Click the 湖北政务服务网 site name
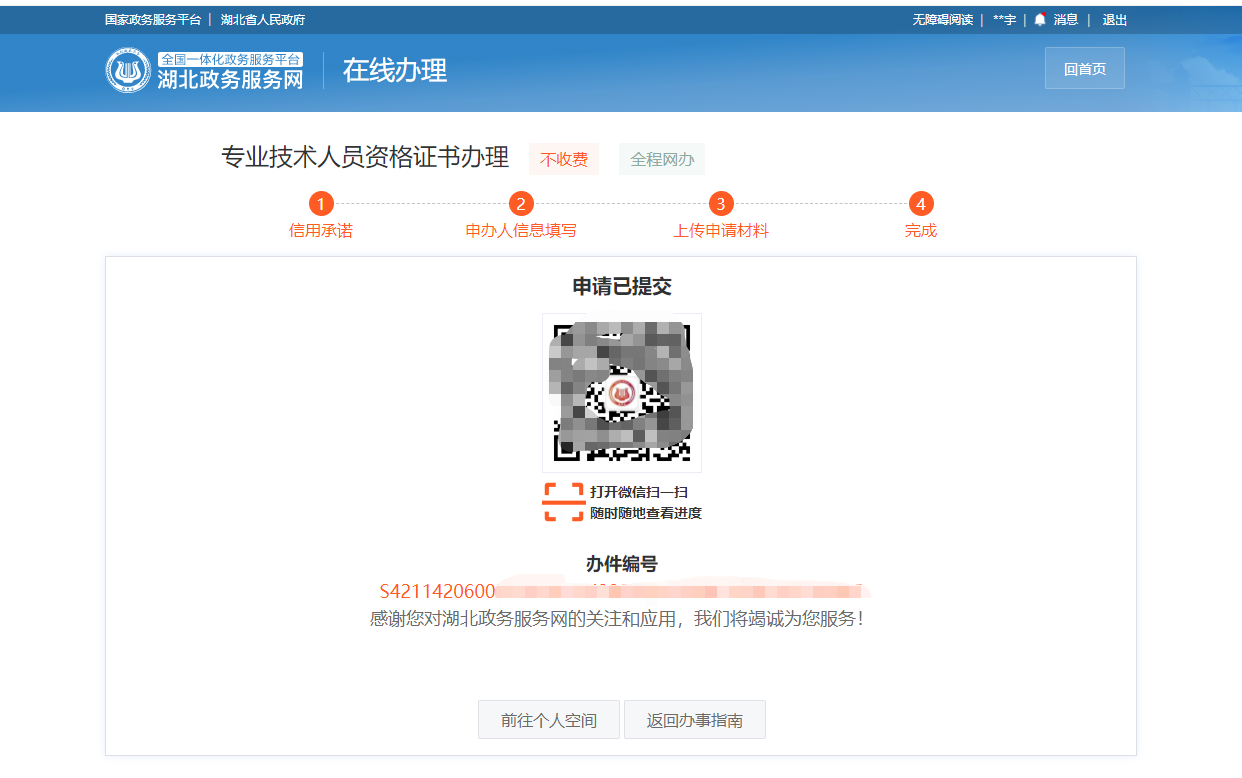 coord(230,80)
